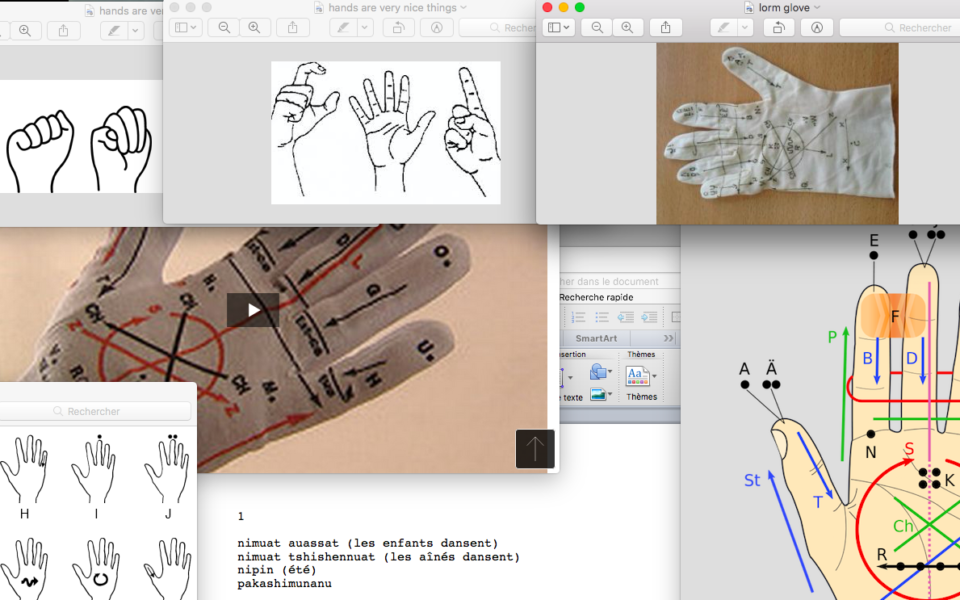The width and height of the screenshot is (960, 600).
Task: Click the decrease indent icon in Word
Action: click(x=626, y=317)
